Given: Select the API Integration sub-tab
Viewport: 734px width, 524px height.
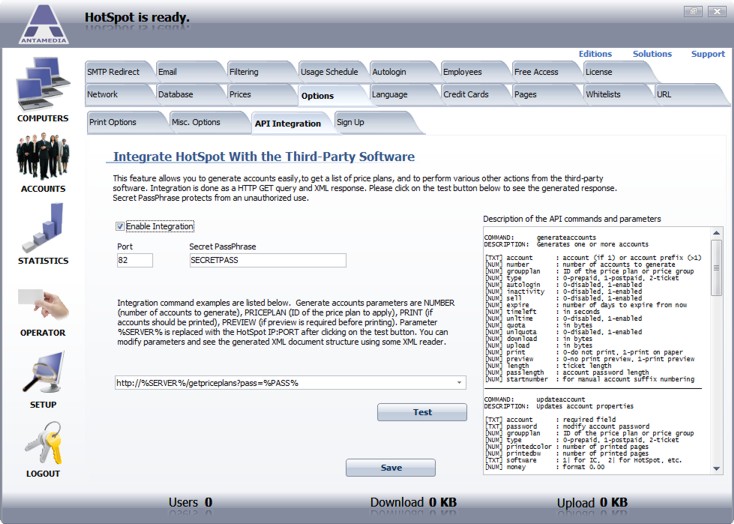Looking at the screenshot, I should (288, 124).
